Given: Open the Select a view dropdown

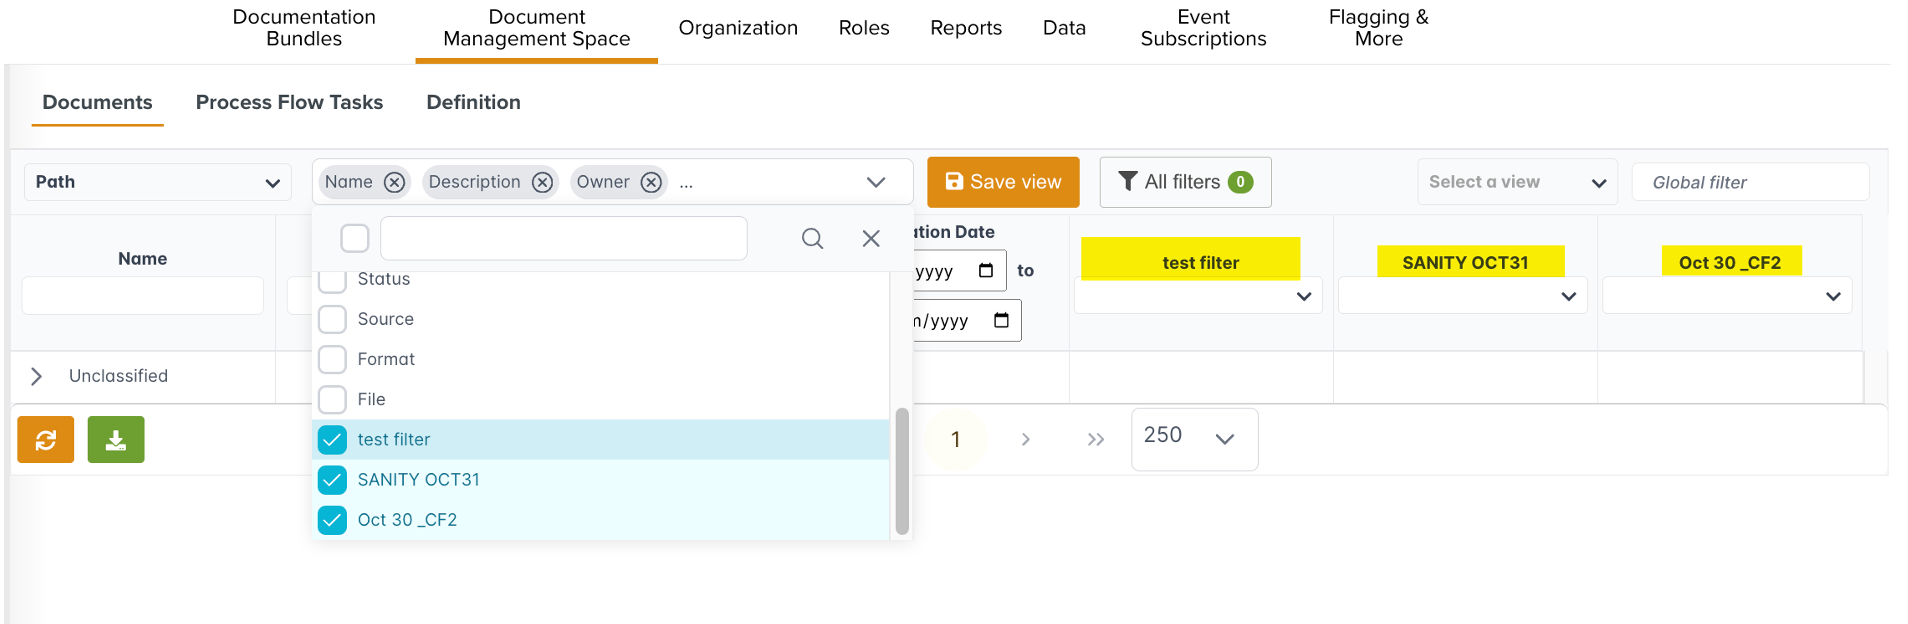Looking at the screenshot, I should pos(1516,182).
